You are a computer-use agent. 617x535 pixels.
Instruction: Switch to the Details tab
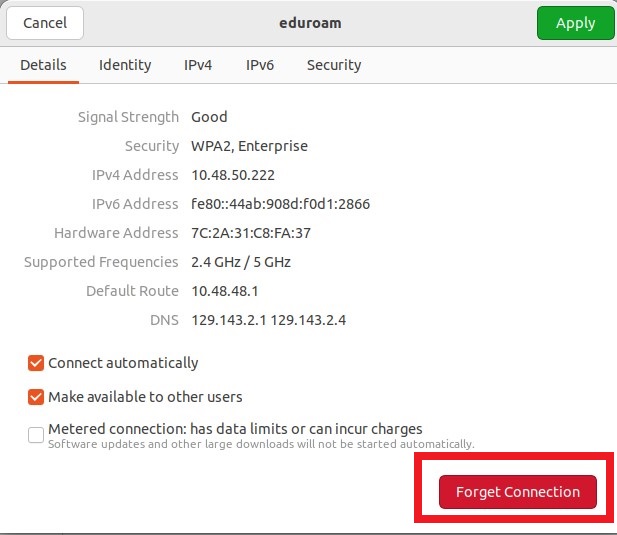coord(43,65)
